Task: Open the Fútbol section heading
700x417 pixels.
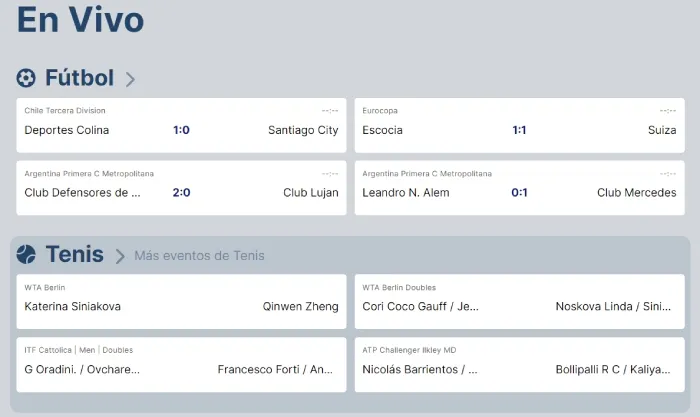Action: 79,78
